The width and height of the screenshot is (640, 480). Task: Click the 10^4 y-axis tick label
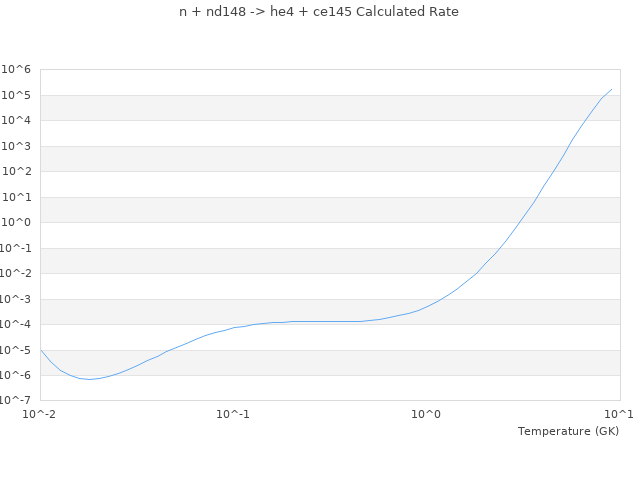[16, 121]
